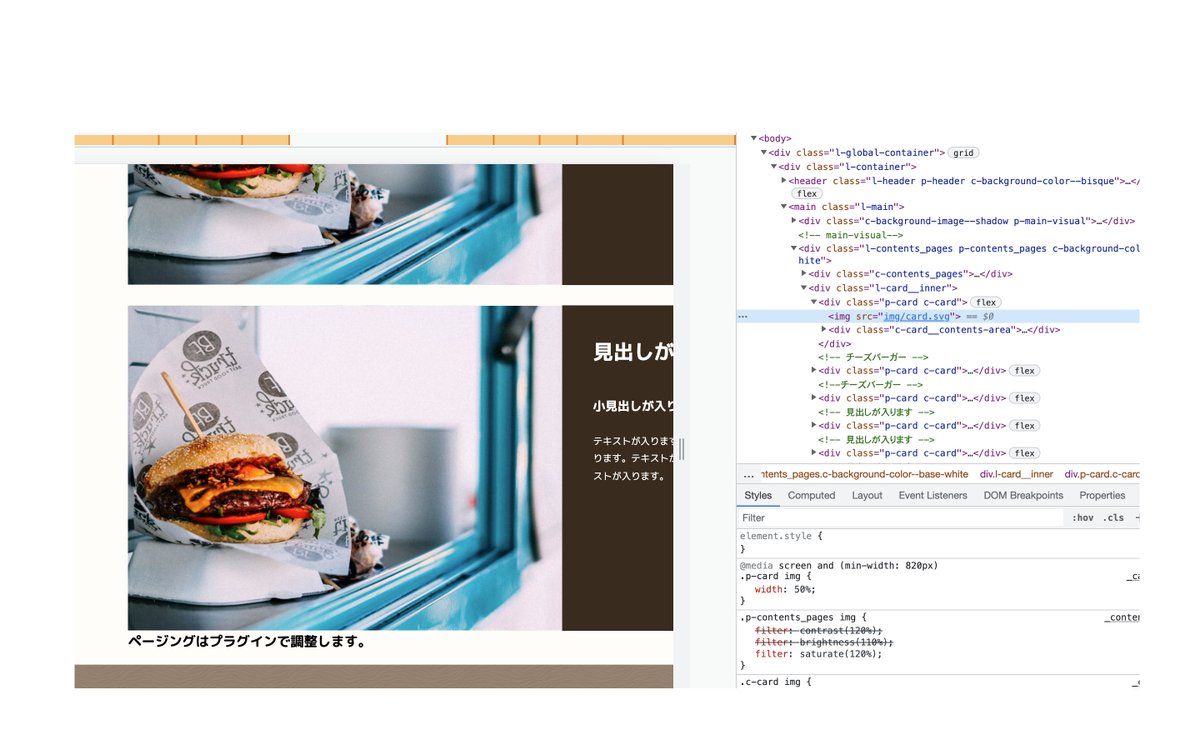
Task: Select the div.l-card__inner breadcrumb
Action: point(1016,475)
